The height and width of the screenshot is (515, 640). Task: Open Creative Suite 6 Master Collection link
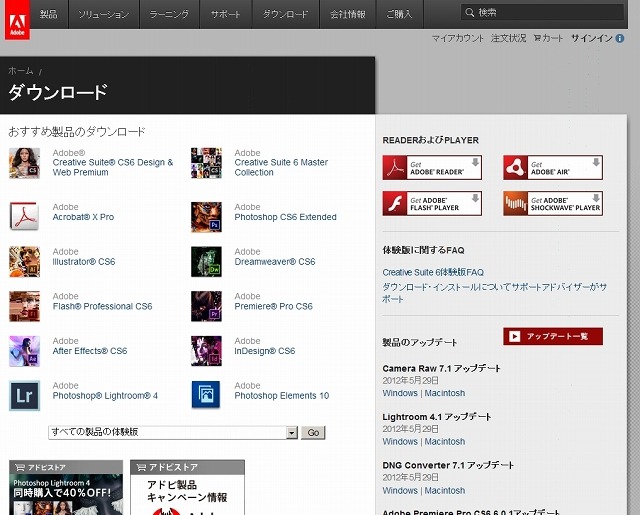[281, 167]
